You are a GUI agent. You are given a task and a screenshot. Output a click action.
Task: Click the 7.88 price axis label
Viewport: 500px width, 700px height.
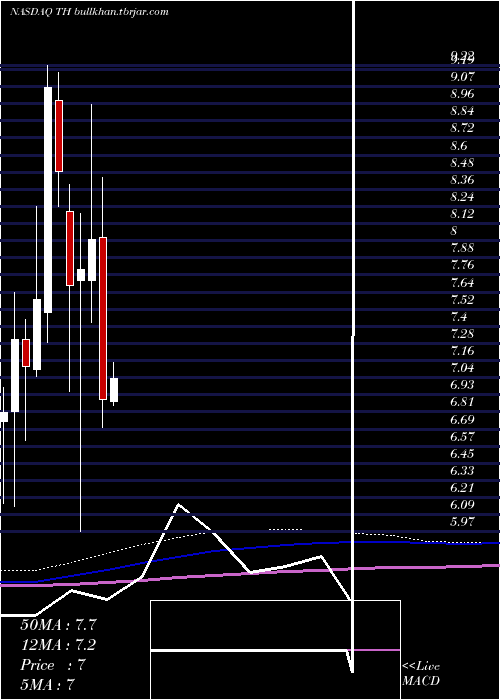tap(462, 248)
